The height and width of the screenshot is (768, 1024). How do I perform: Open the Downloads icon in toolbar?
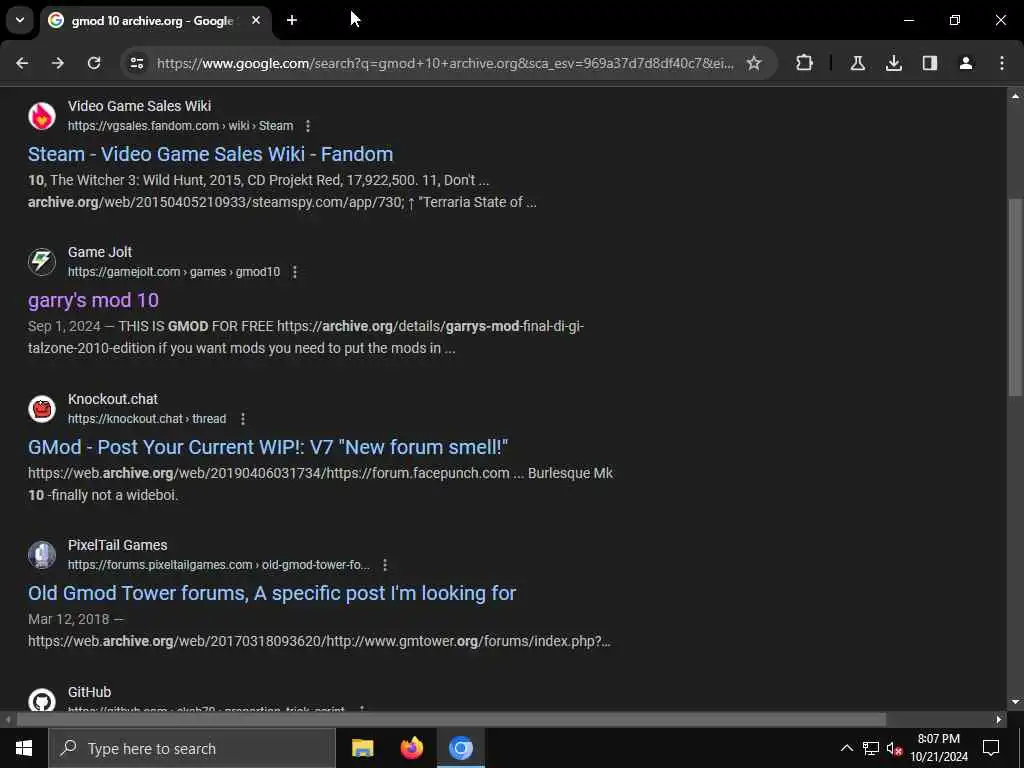(x=893, y=63)
